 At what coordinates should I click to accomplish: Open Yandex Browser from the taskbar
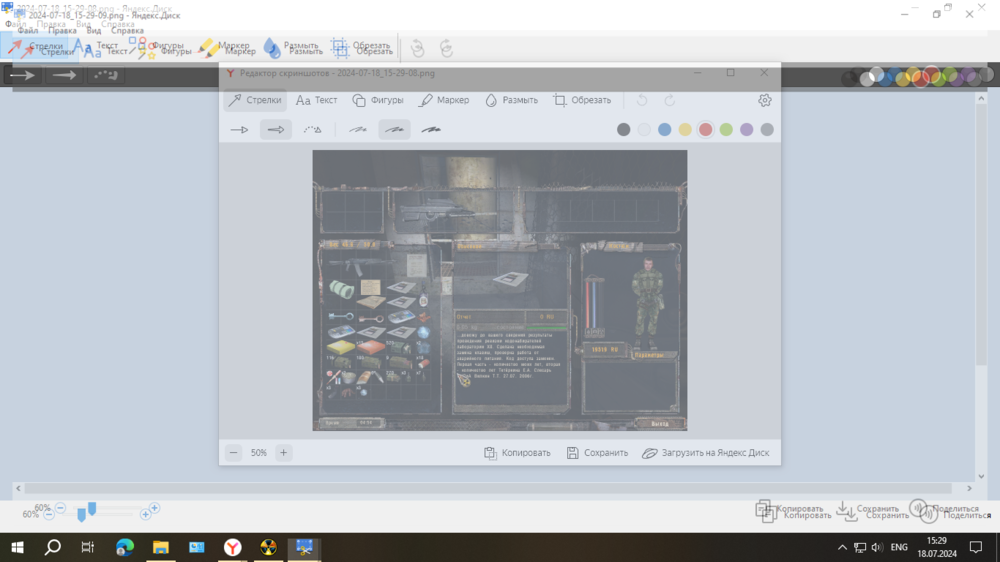click(232, 547)
